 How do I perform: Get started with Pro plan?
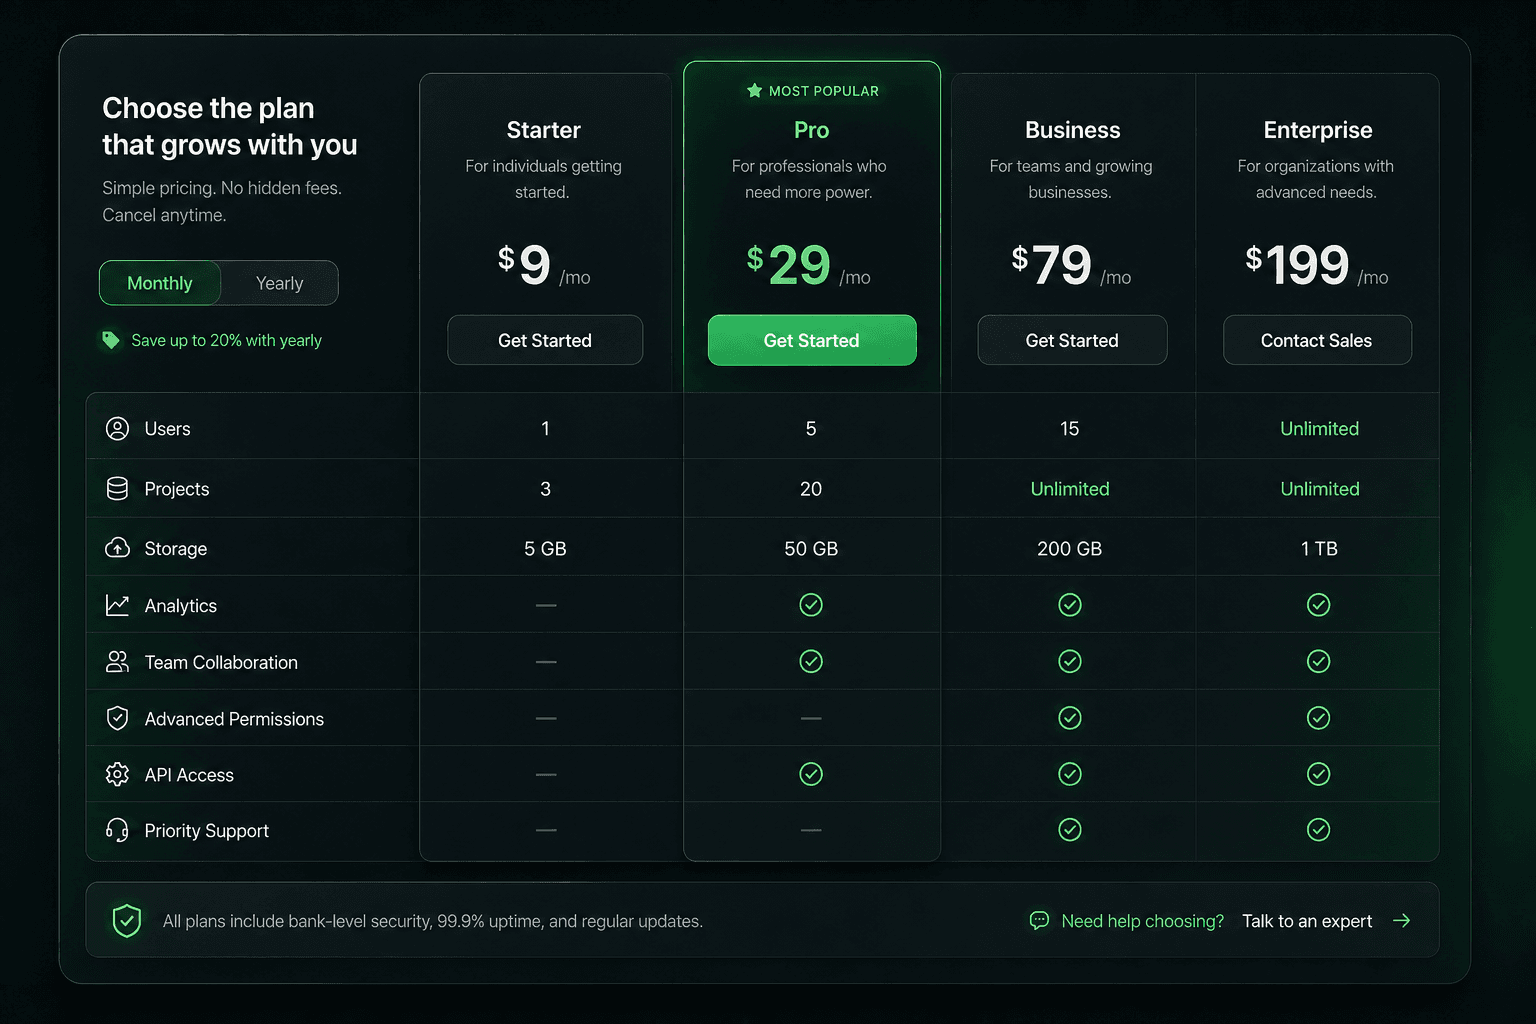[x=812, y=340]
